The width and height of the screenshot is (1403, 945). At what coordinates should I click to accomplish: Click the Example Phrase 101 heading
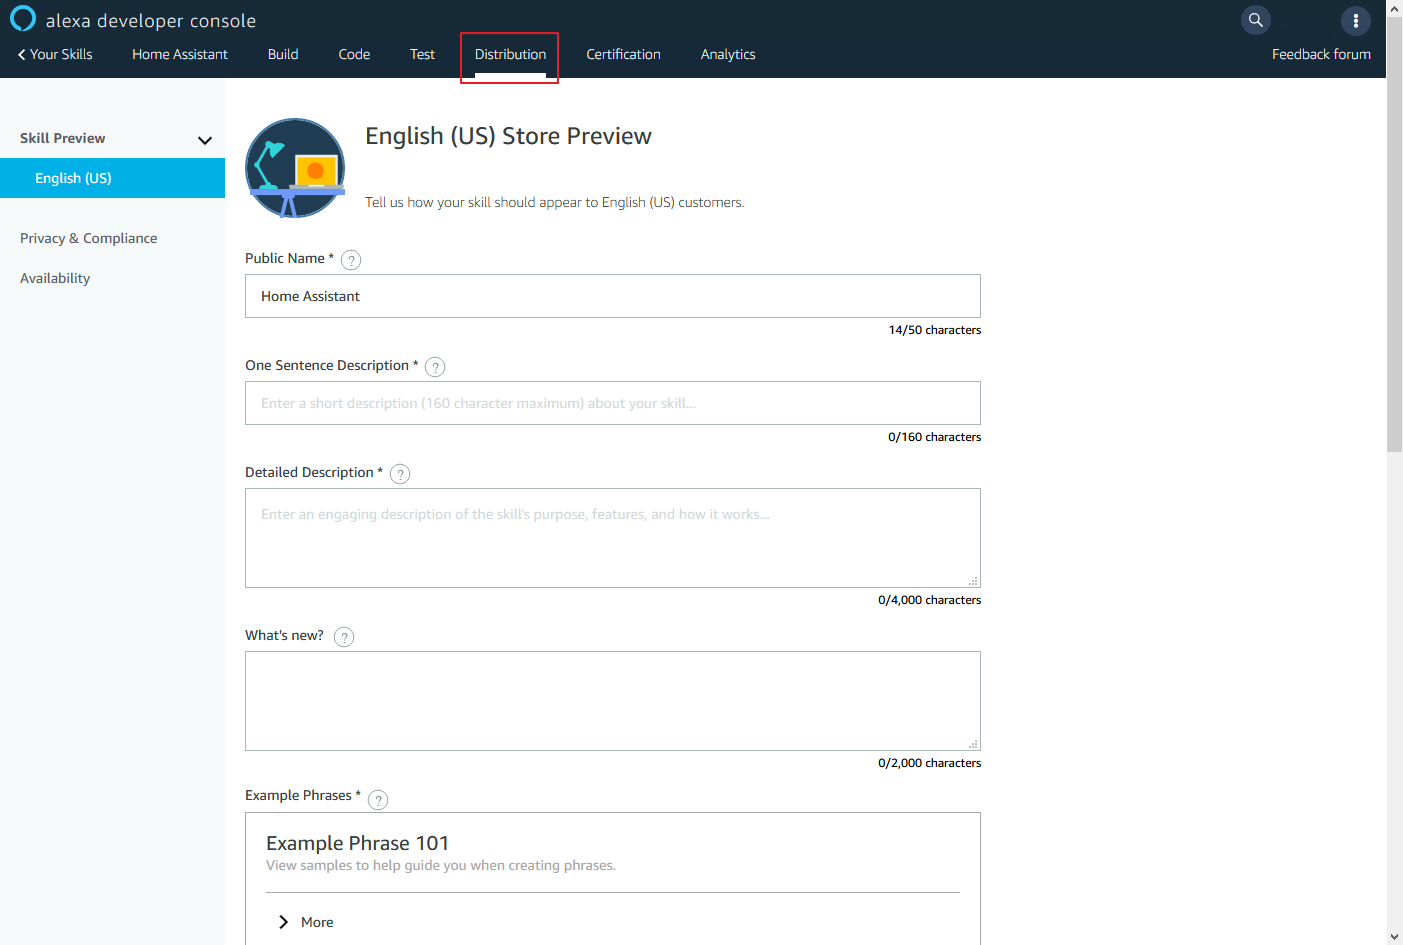pyautogui.click(x=357, y=843)
